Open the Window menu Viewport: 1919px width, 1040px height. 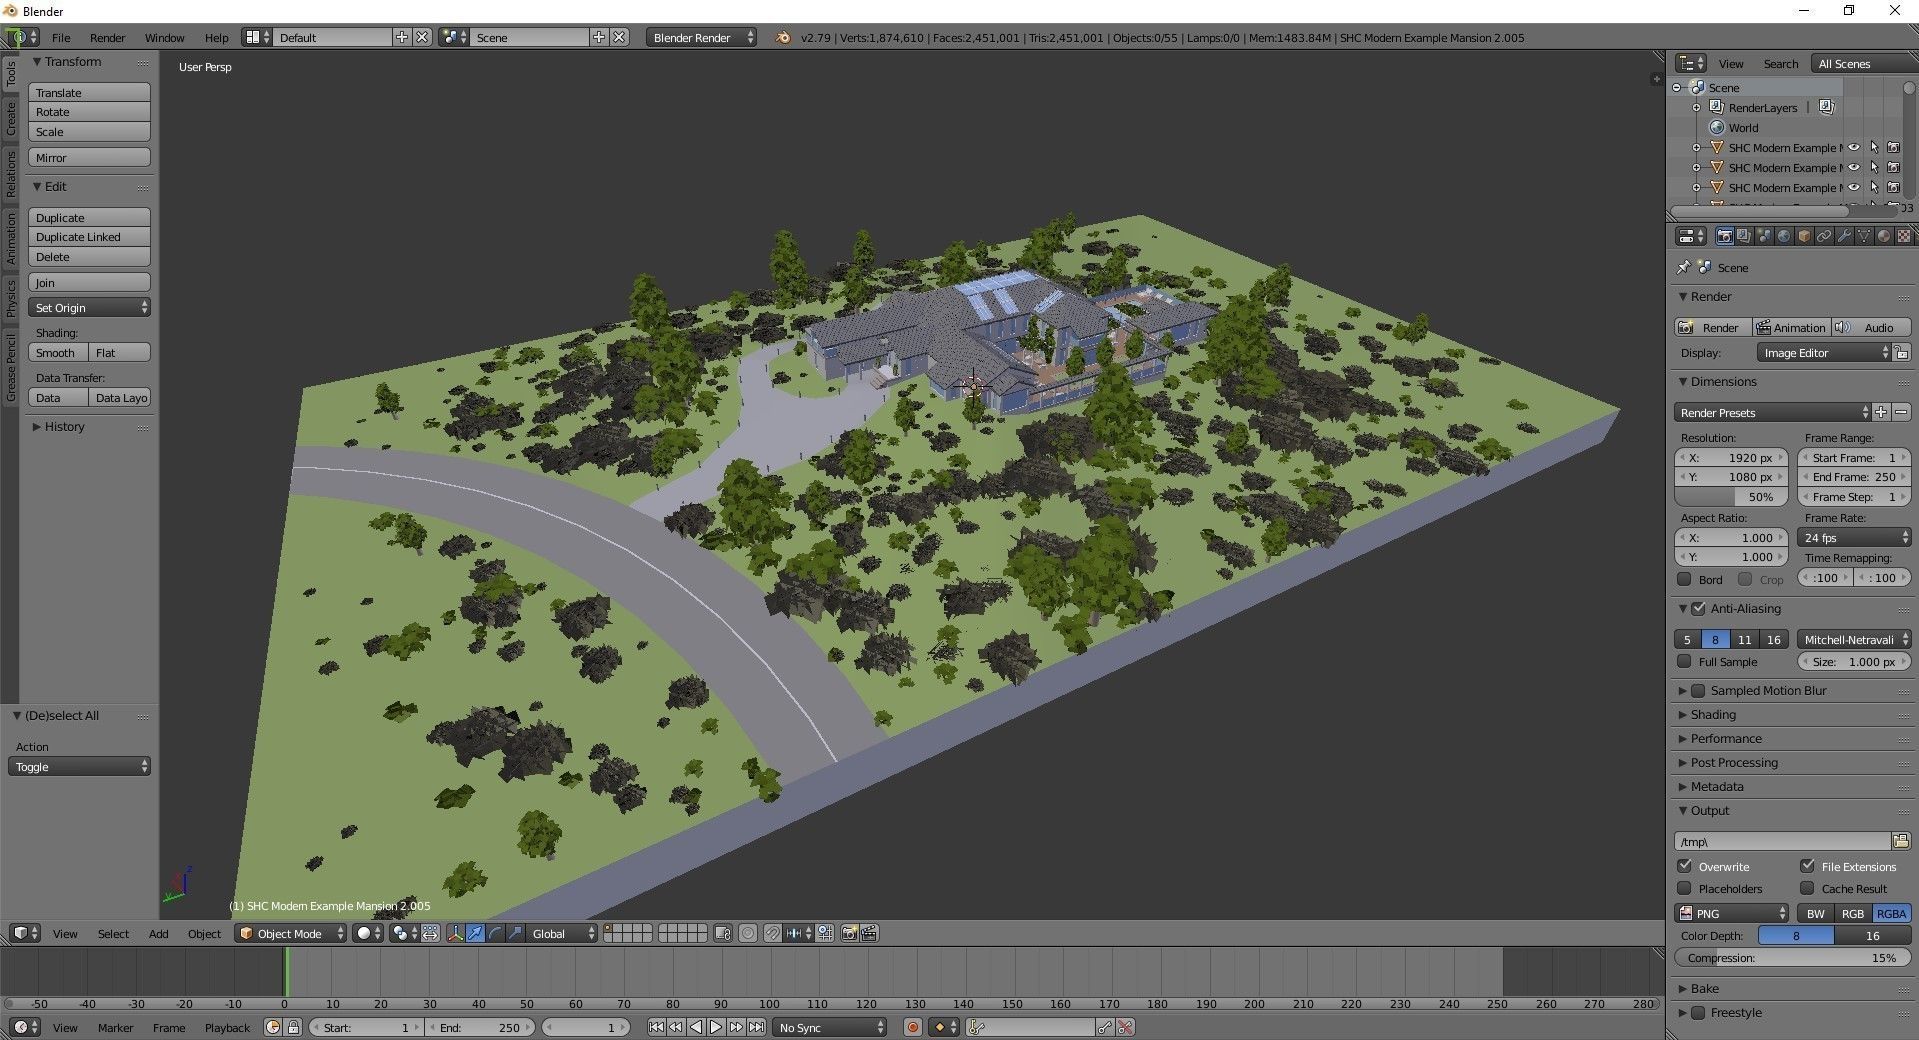[x=164, y=37]
